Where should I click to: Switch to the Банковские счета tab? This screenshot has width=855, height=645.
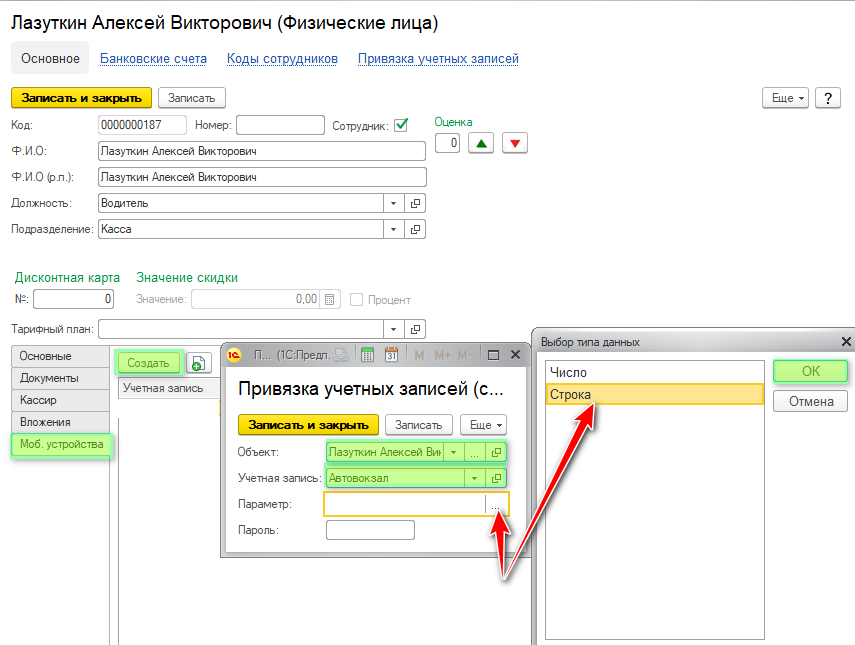coord(153,59)
